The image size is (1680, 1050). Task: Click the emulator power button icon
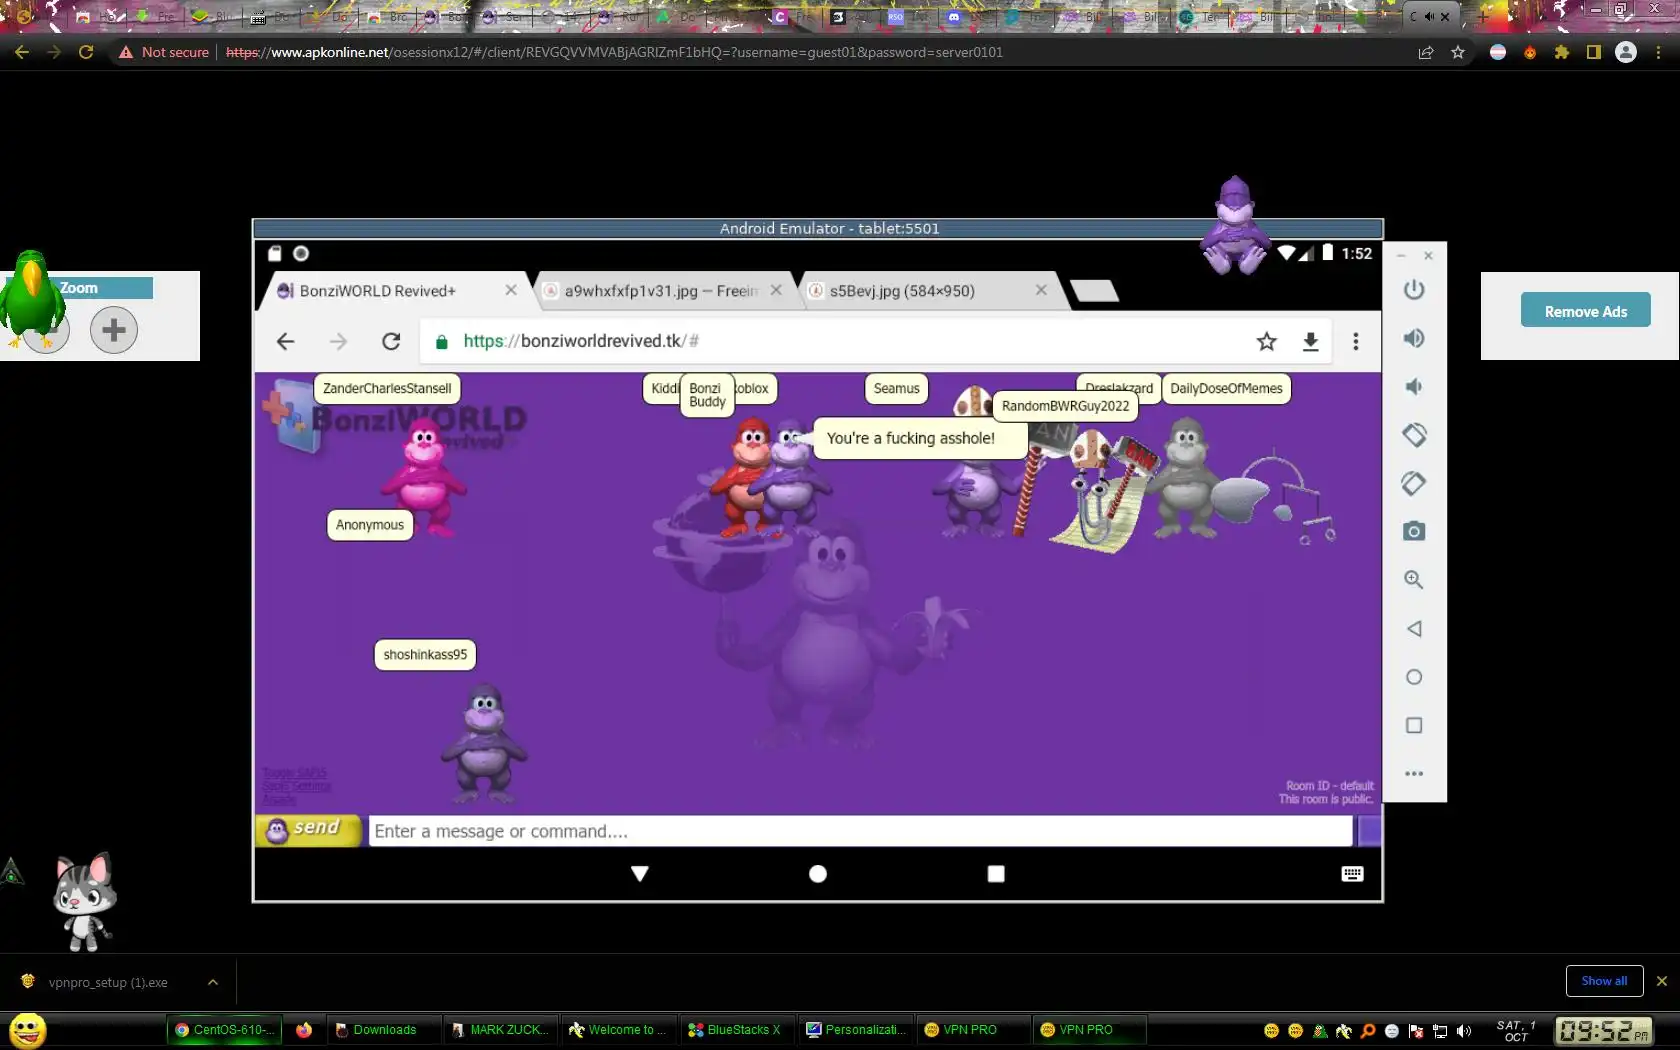(x=1413, y=290)
